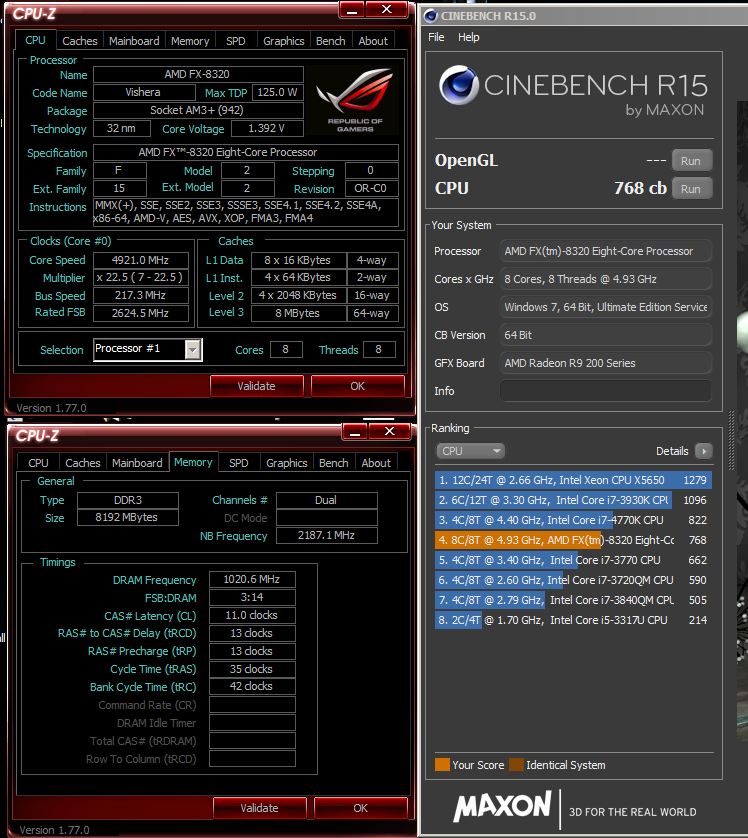Click the FSB:DRAM value 3:14
Viewport: 748px width, 838px height.
252,597
